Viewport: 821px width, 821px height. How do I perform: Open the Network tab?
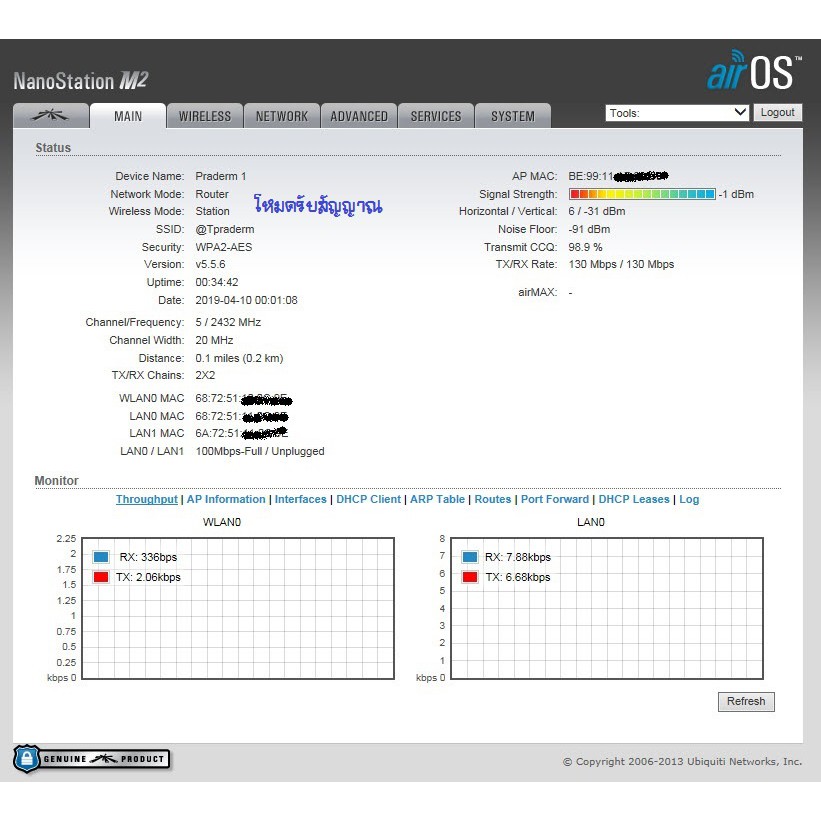(281, 116)
